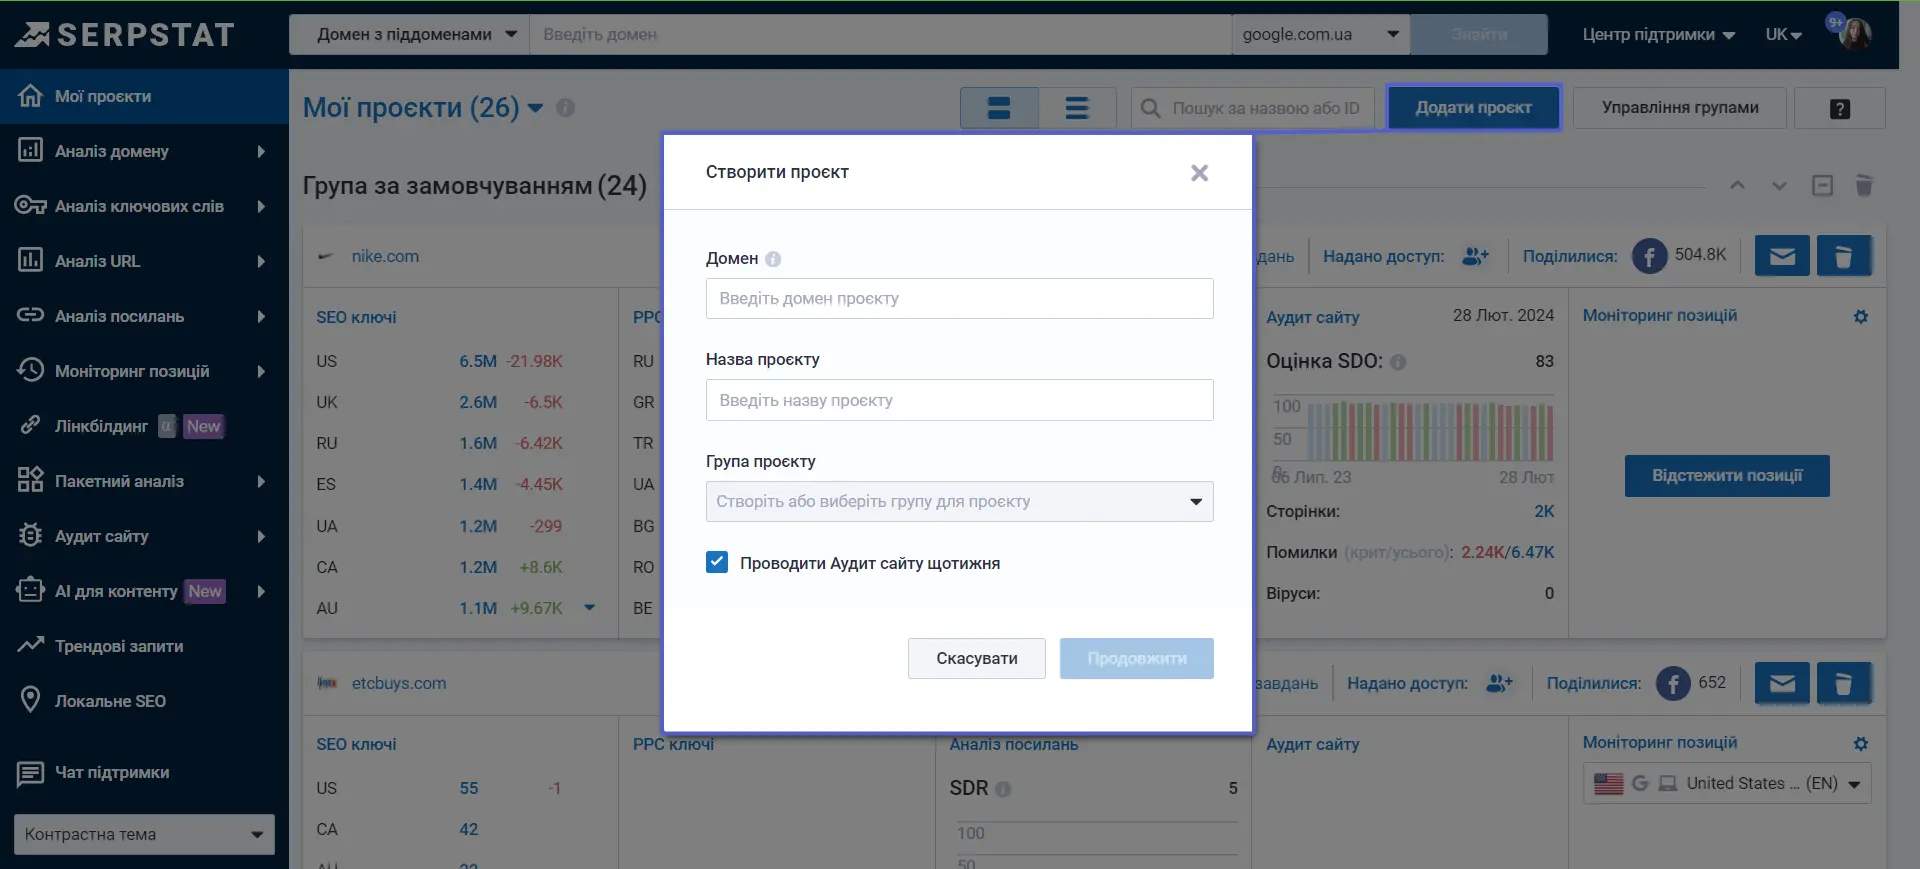The image size is (1920, 869).
Task: Click the Відстежити позиції button
Action: tap(1727, 476)
